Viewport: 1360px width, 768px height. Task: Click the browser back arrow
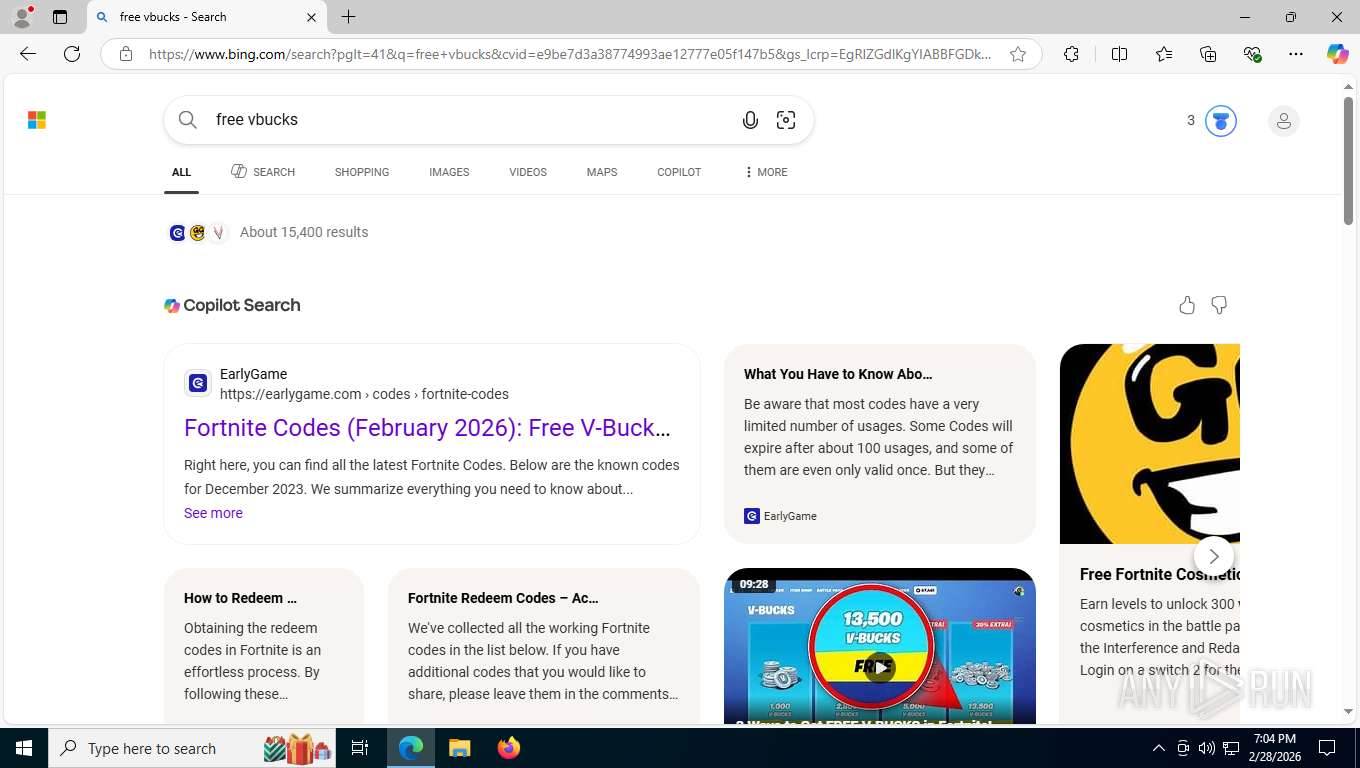point(28,54)
